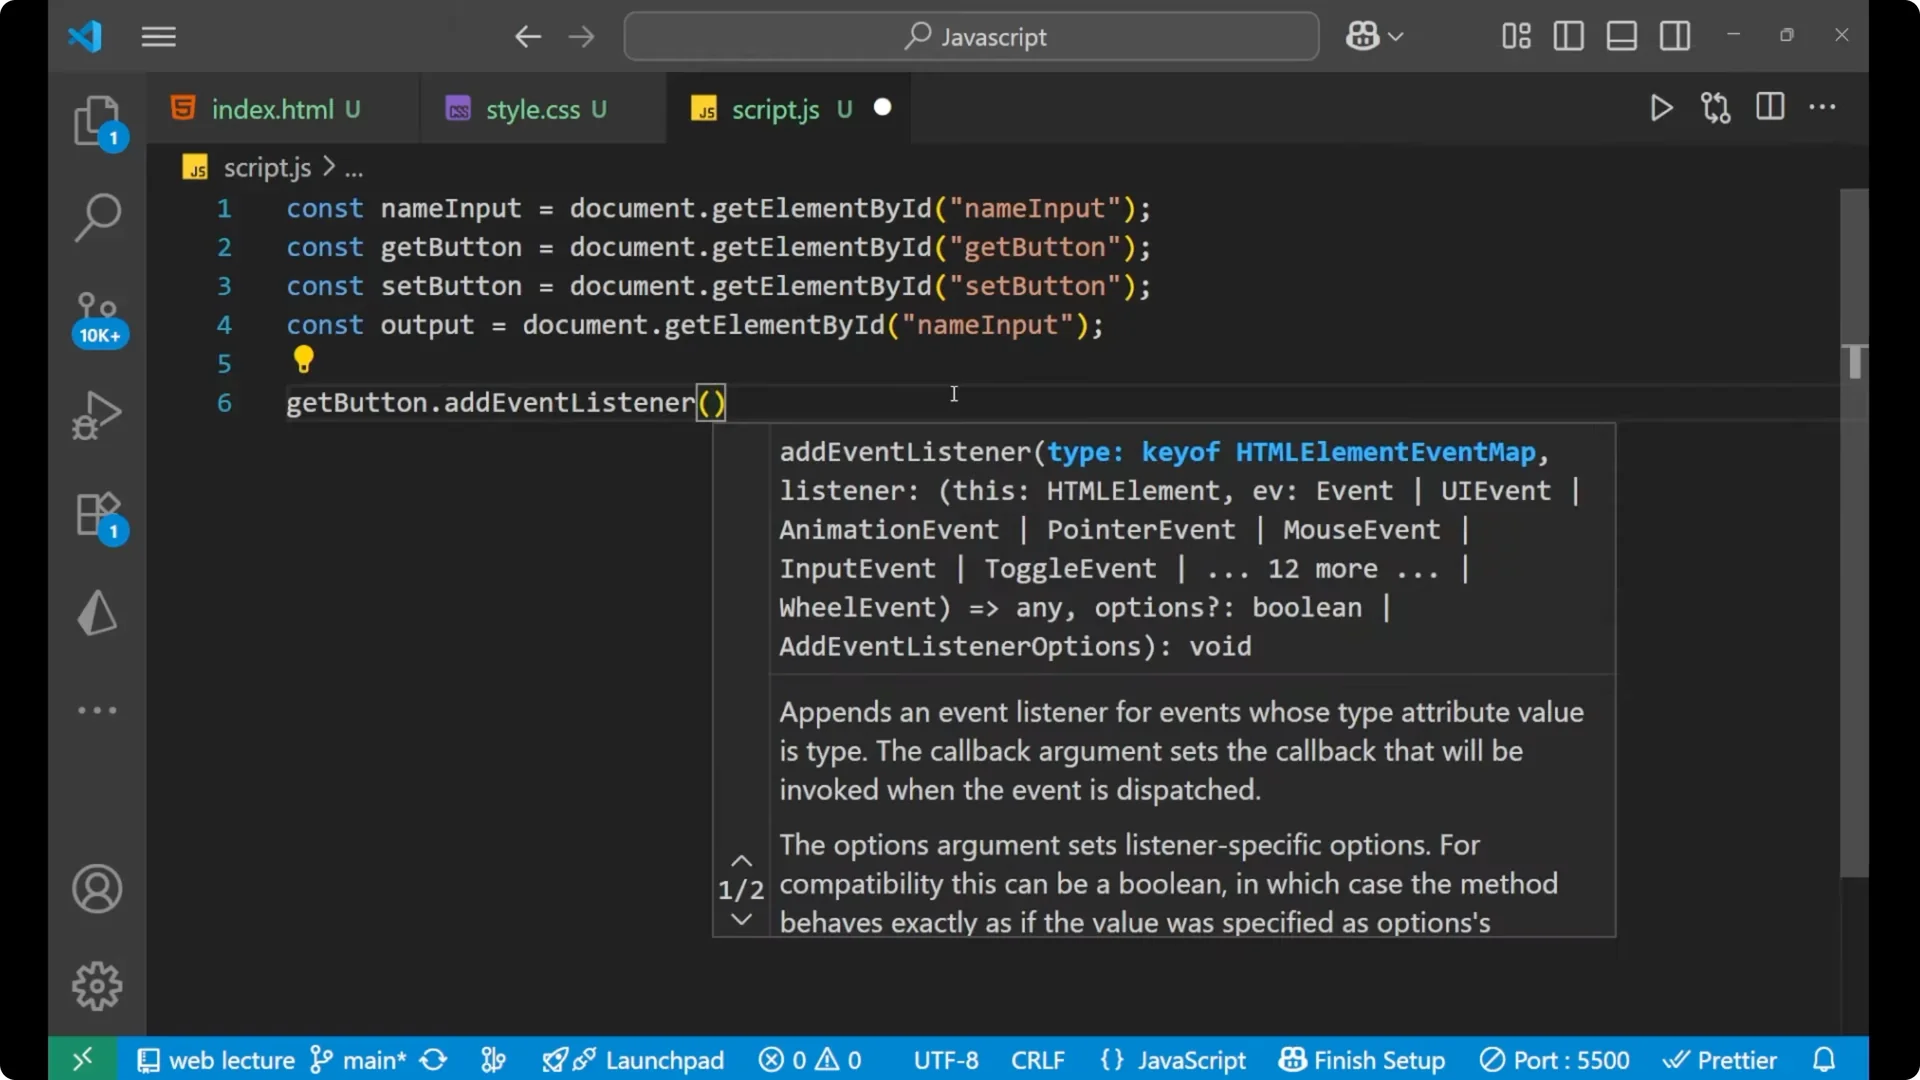Open the Run and Debug panel

pyautogui.click(x=97, y=414)
